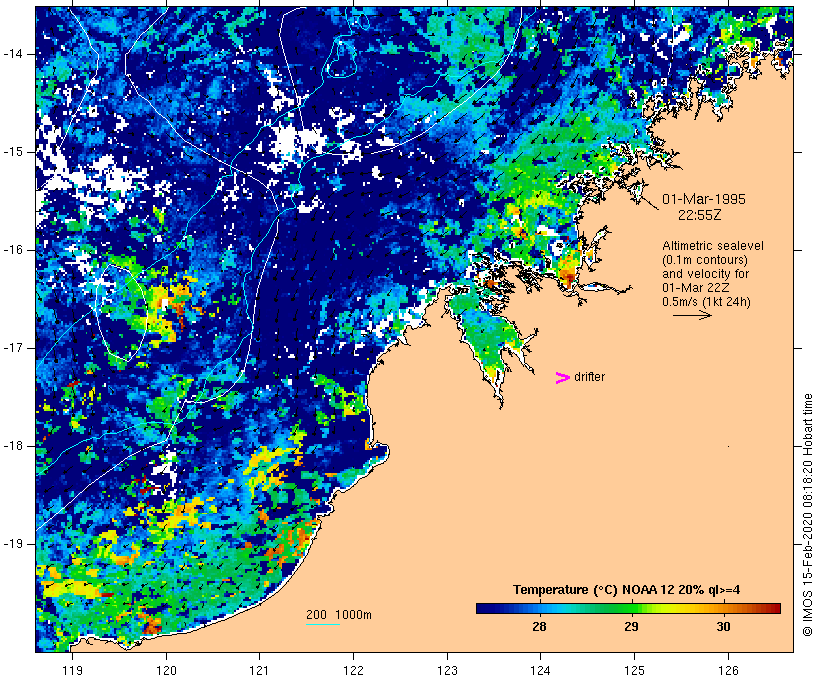Click the longitude label 120
820x680 pixels.
166,670
